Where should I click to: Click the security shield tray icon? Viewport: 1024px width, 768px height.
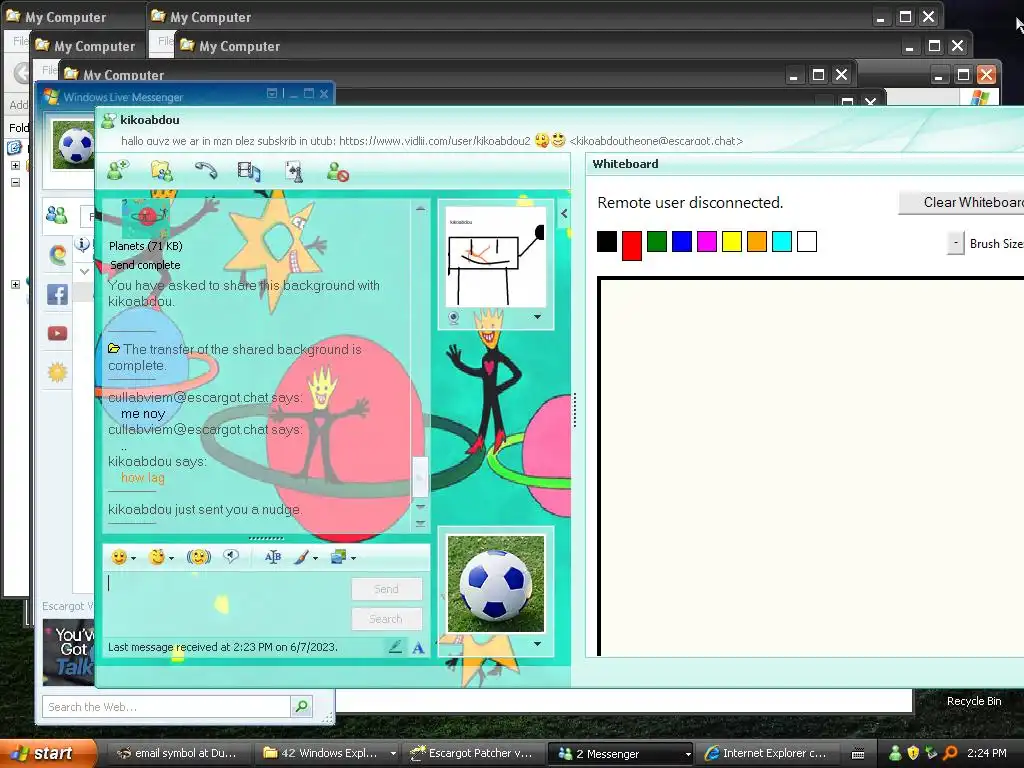coord(913,753)
